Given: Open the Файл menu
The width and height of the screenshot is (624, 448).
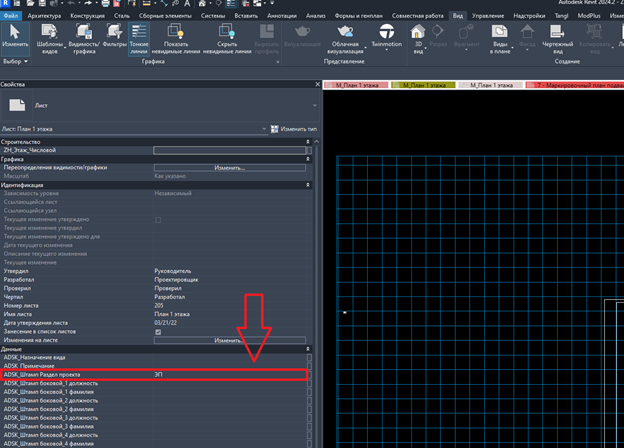Looking at the screenshot, I should (x=11, y=16).
